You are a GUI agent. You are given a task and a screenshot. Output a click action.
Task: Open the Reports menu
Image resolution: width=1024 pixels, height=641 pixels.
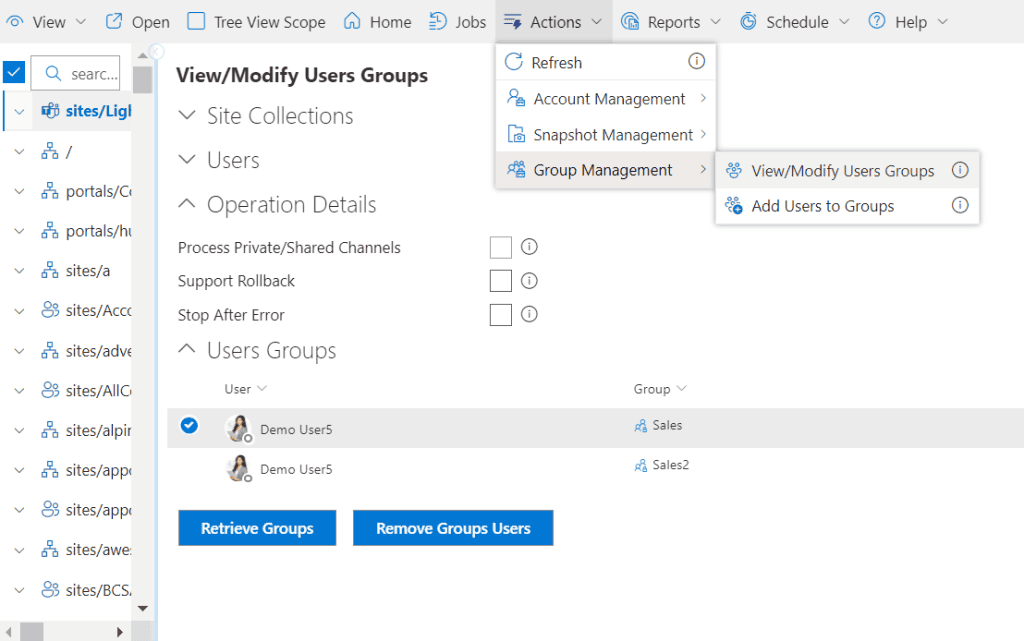[x=670, y=21]
